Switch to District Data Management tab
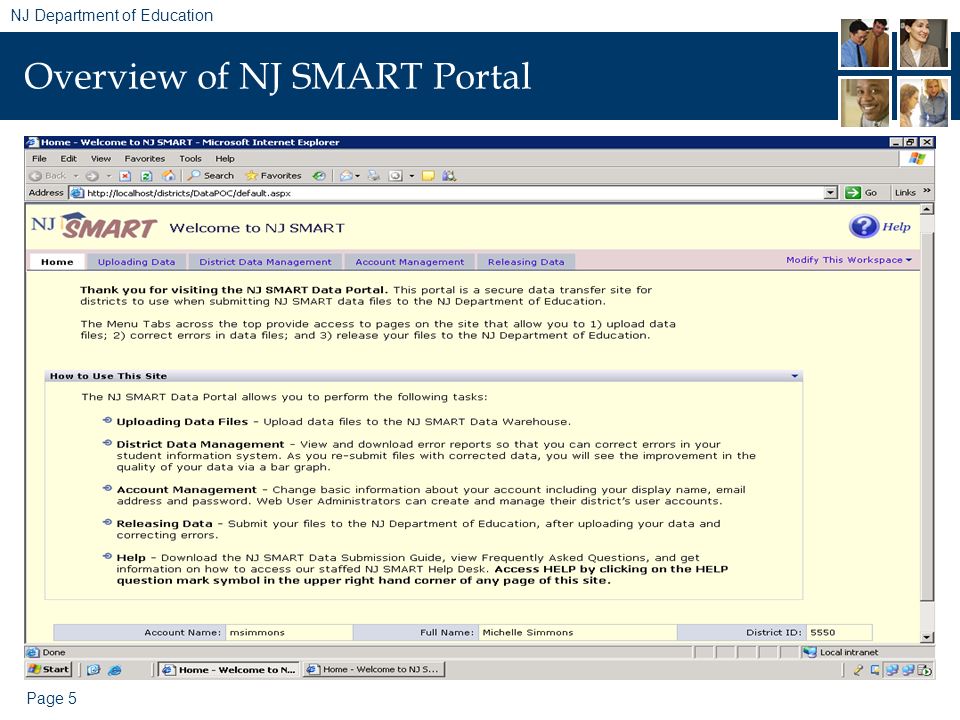Image resolution: width=960 pixels, height=720 pixels. 265,262
